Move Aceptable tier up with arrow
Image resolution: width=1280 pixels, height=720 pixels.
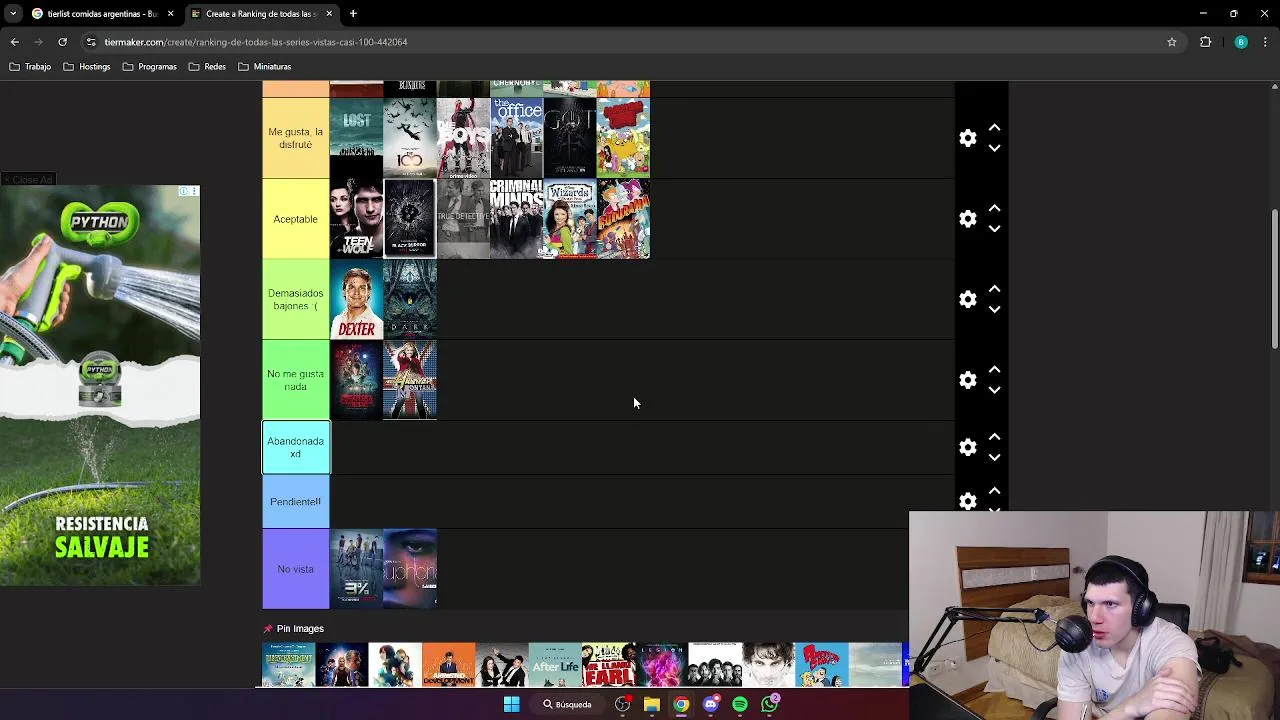[x=994, y=209]
